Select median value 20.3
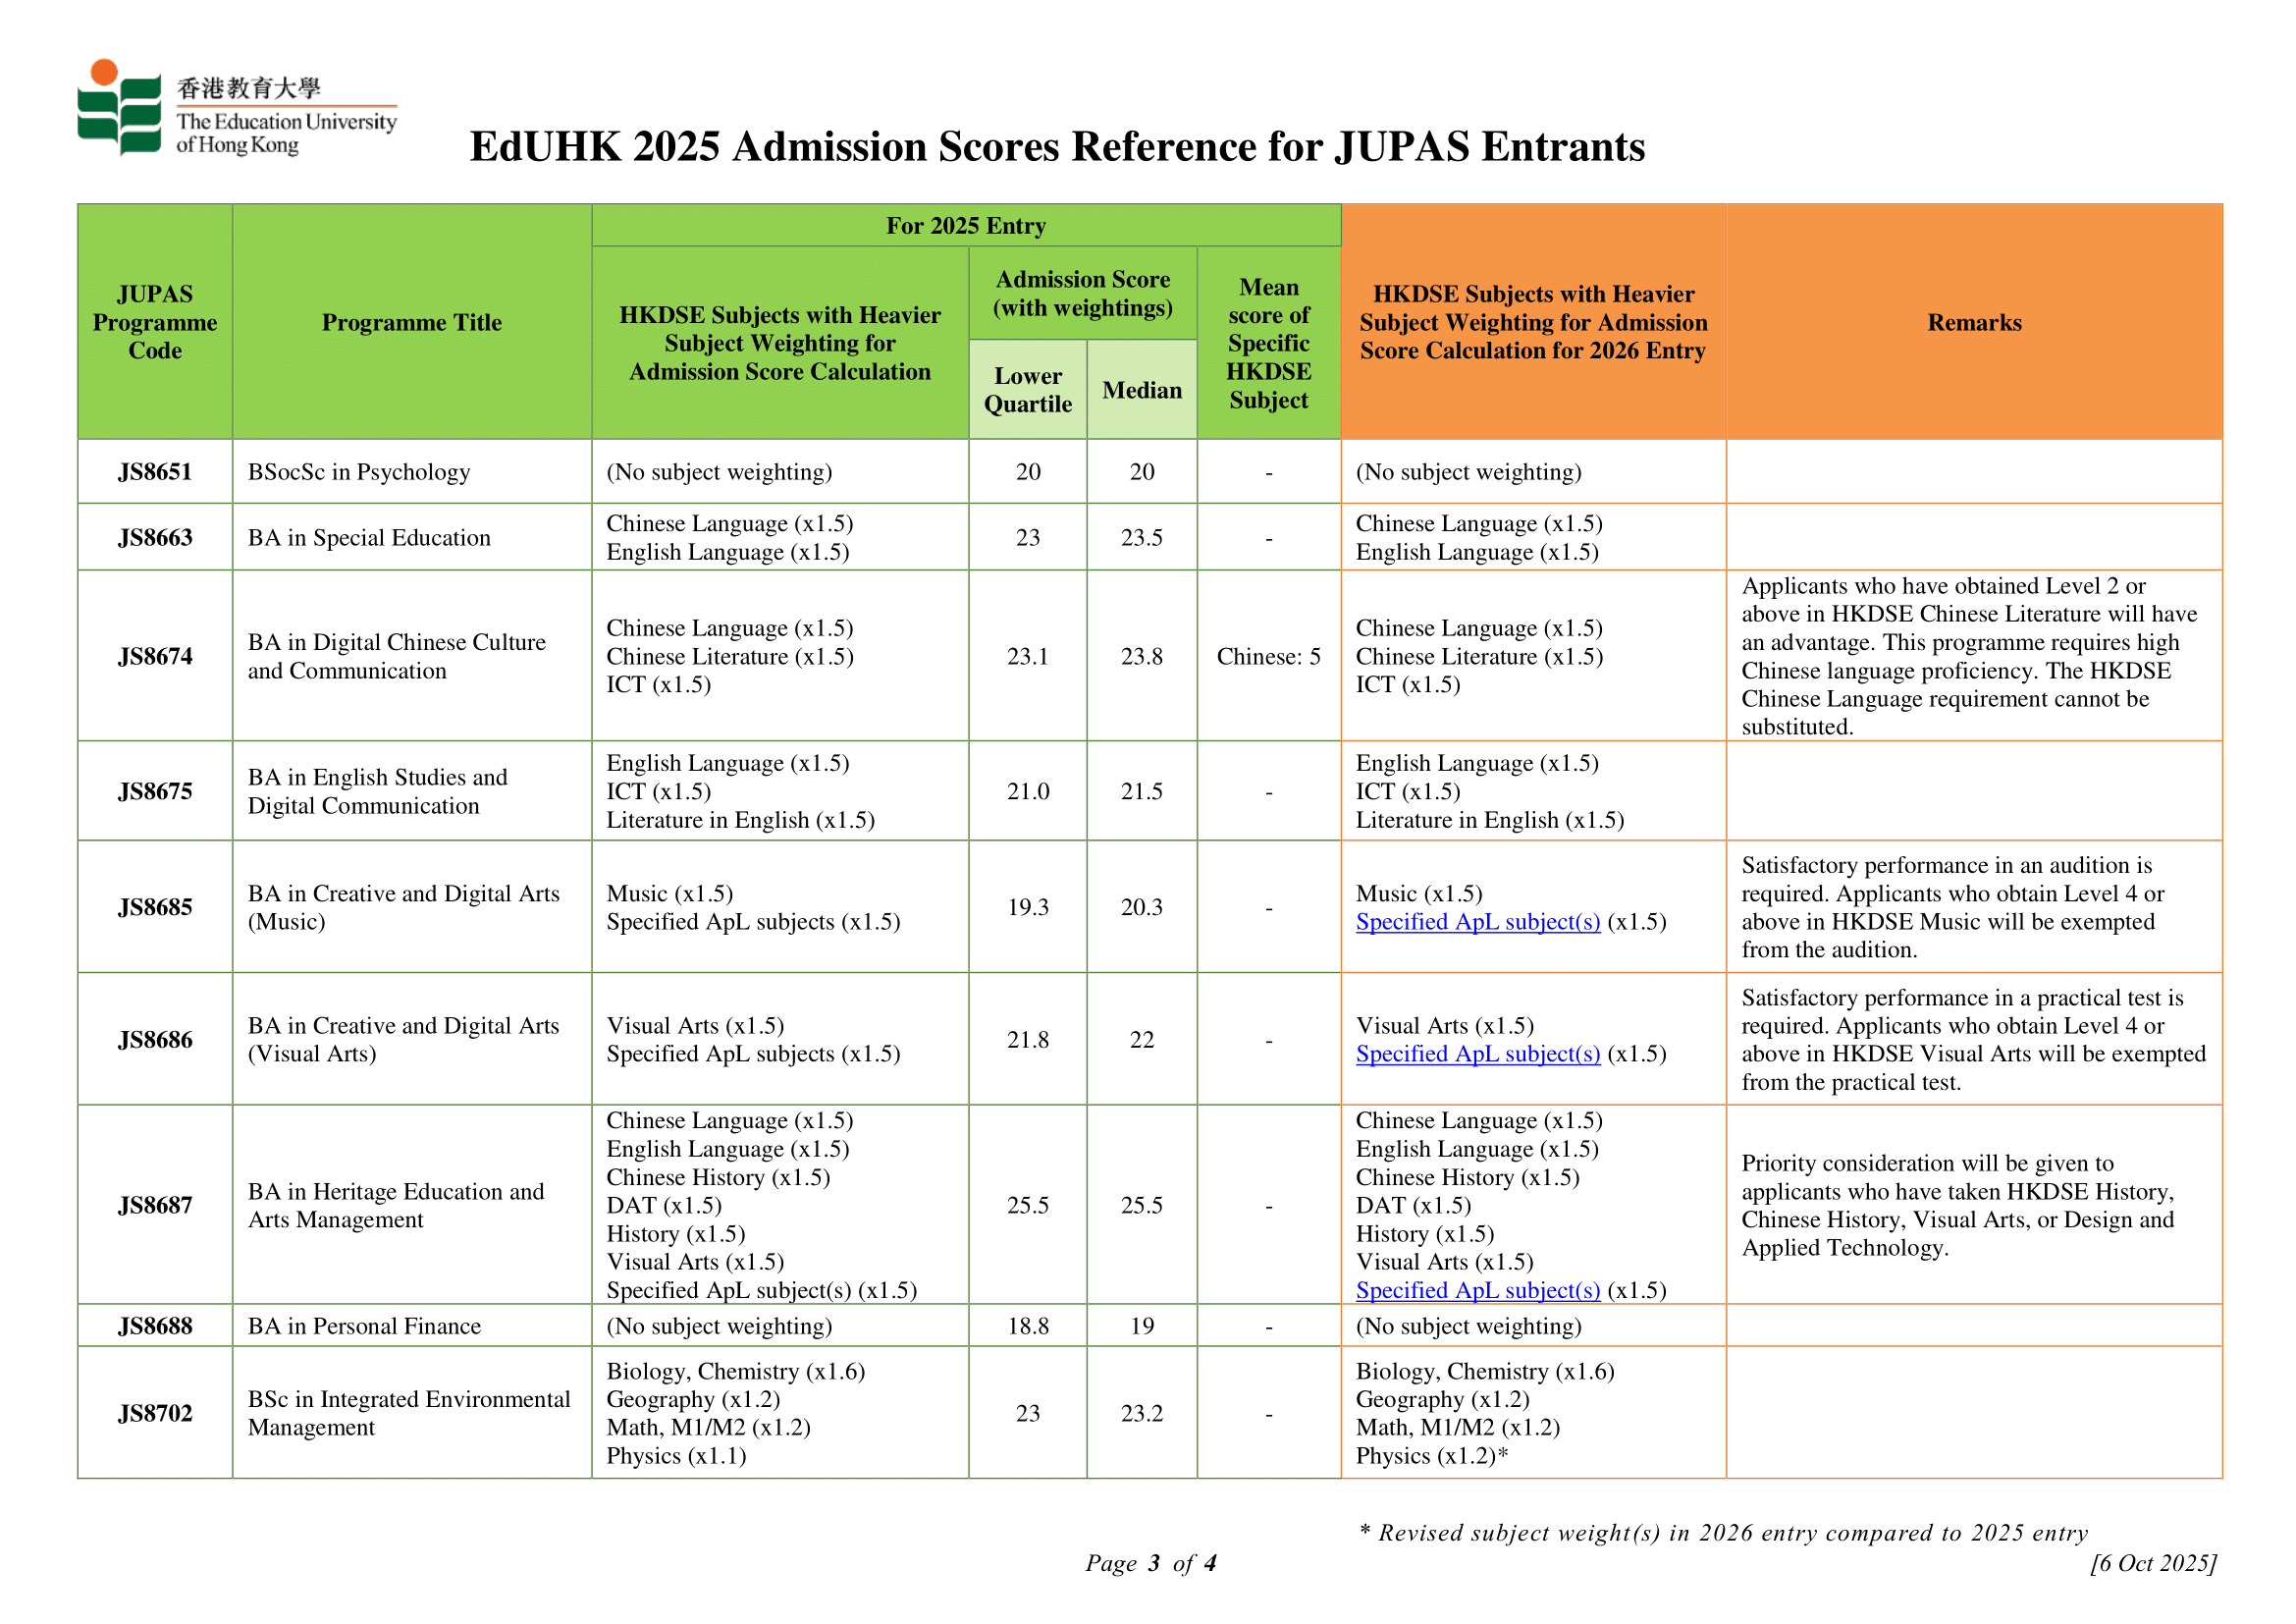 (1142, 907)
